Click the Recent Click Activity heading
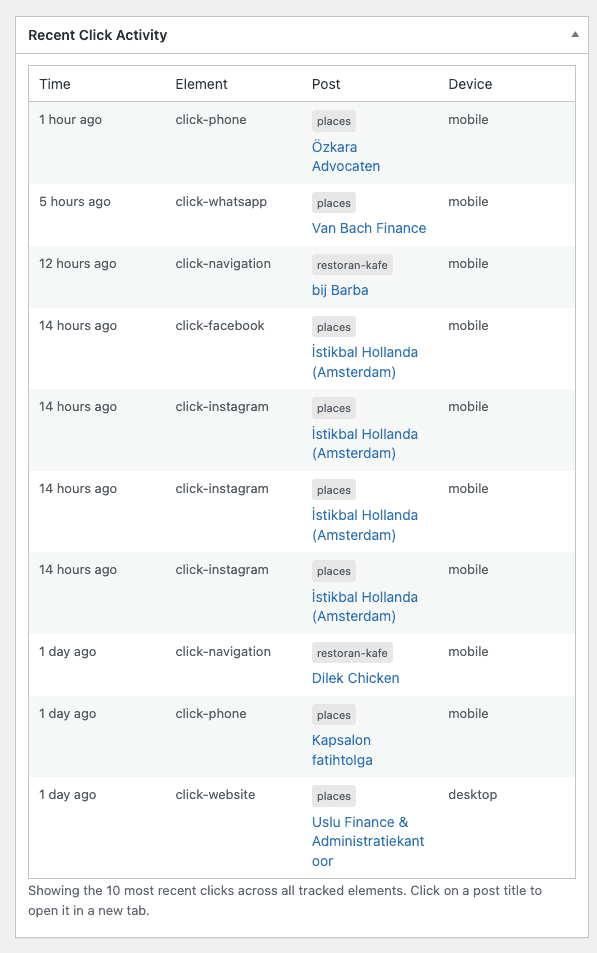The width and height of the screenshot is (597, 953). coord(97,35)
